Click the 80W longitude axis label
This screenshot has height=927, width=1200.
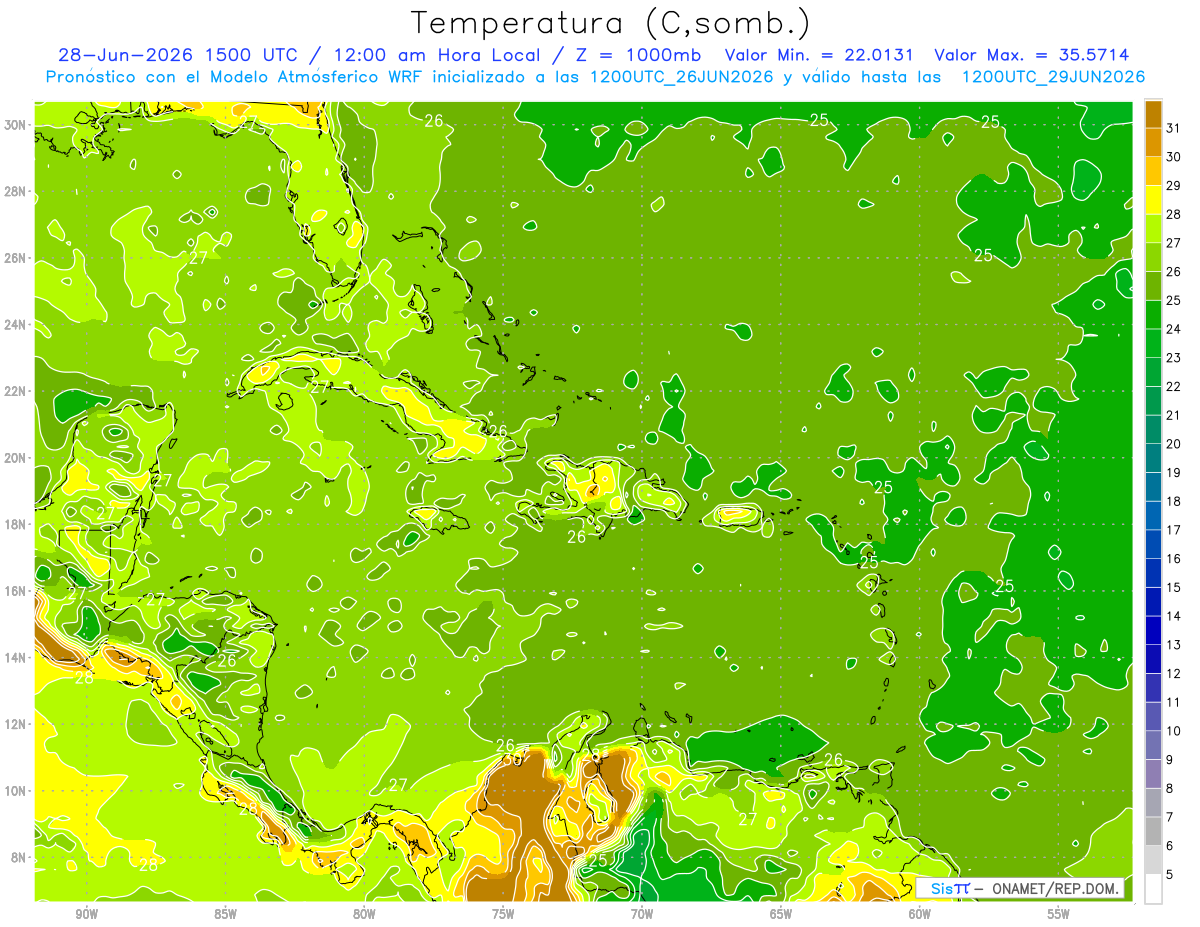coord(364,914)
